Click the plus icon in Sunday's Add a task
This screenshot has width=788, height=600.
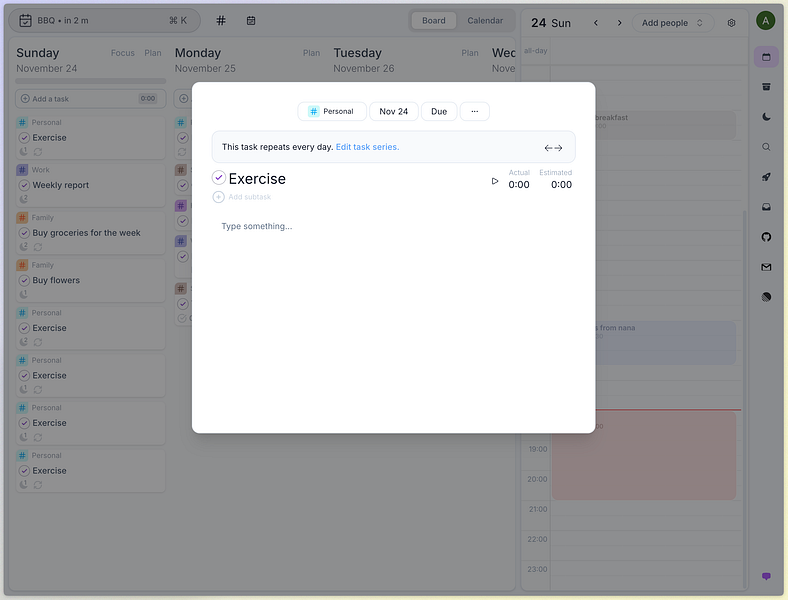pos(25,99)
